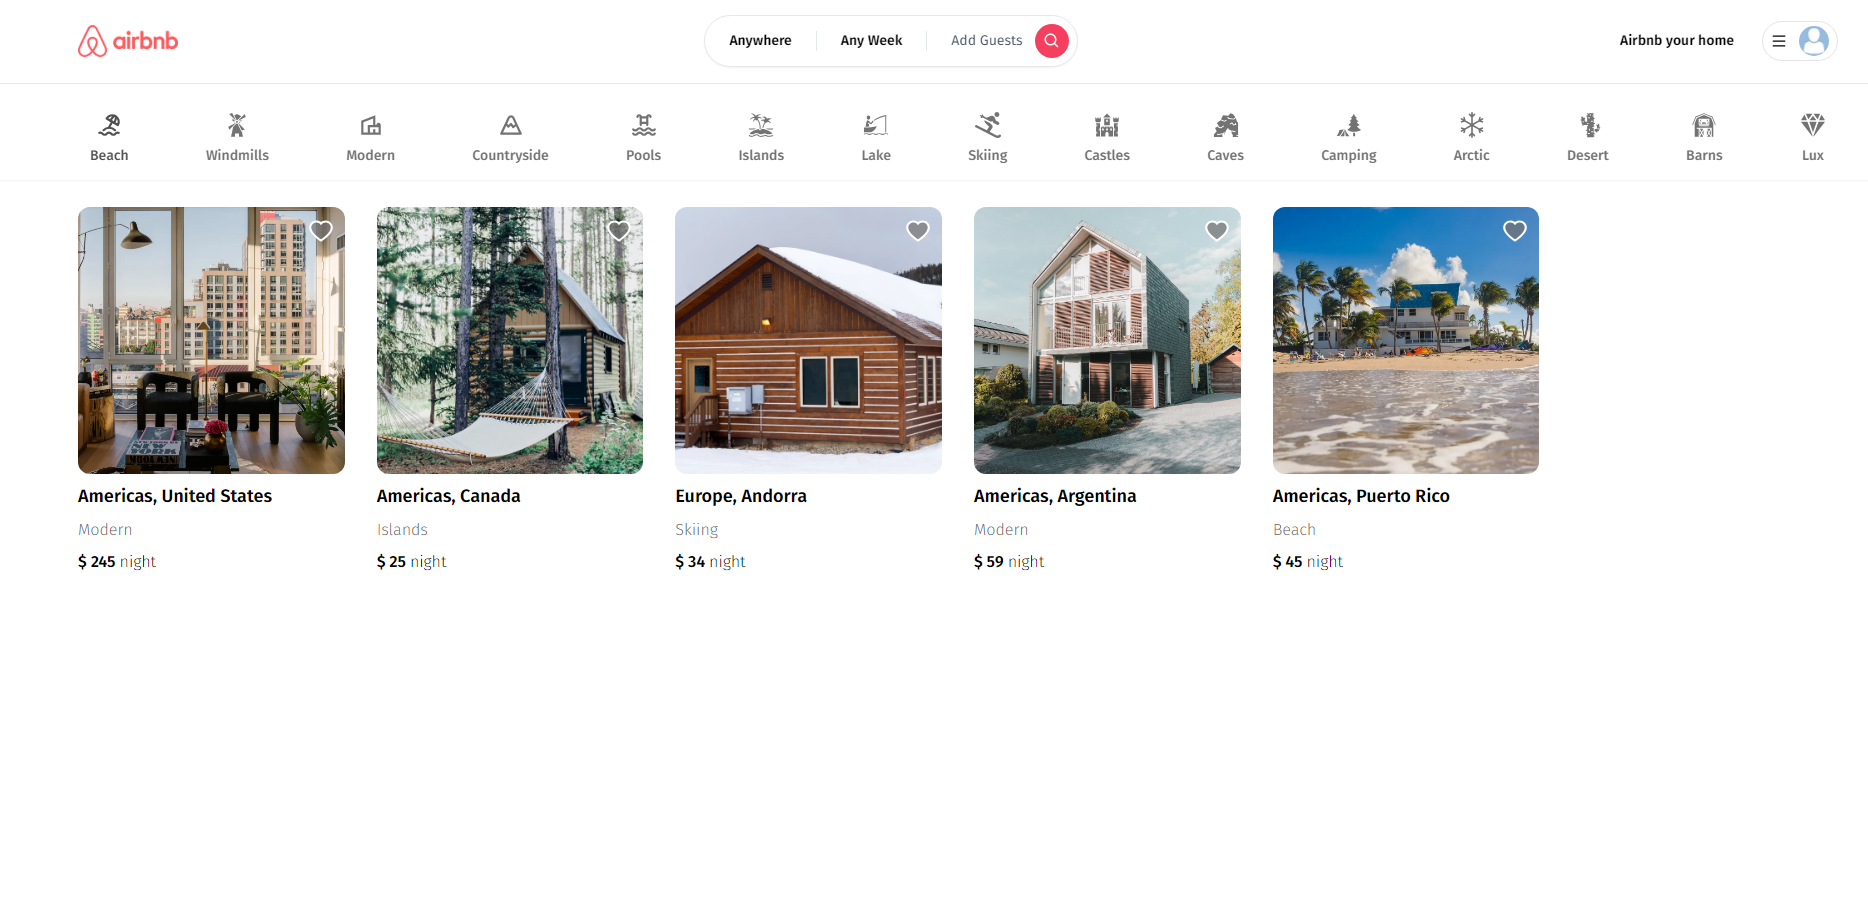This screenshot has width=1868, height=911.
Task: Click Beach label under Puerto Rico listing
Action: tap(1294, 530)
